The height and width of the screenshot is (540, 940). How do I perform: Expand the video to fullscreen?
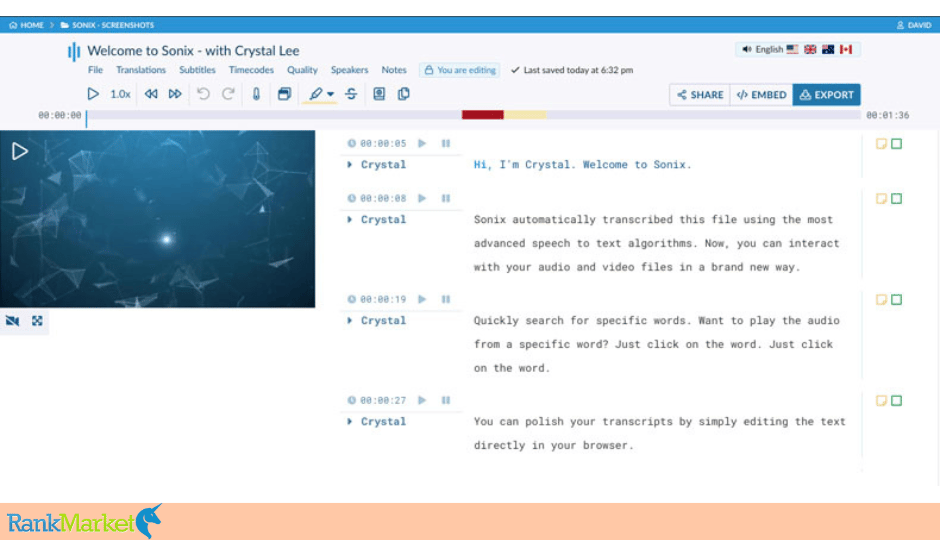point(37,321)
